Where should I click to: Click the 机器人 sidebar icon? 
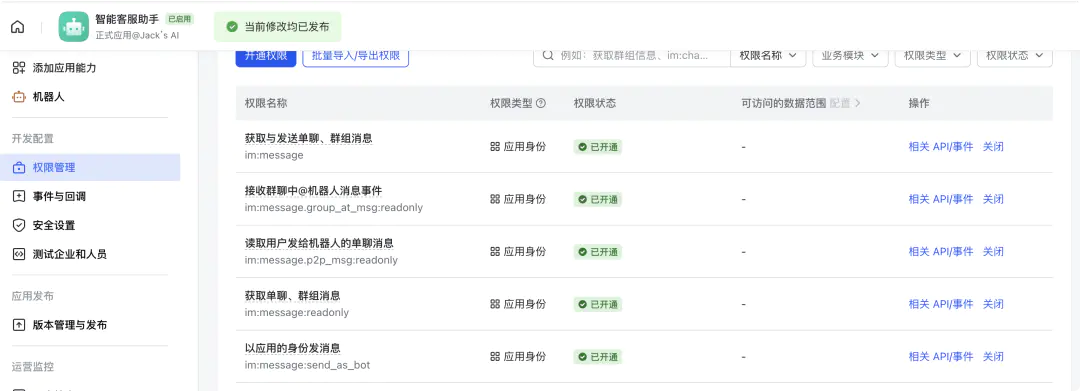click(19, 97)
